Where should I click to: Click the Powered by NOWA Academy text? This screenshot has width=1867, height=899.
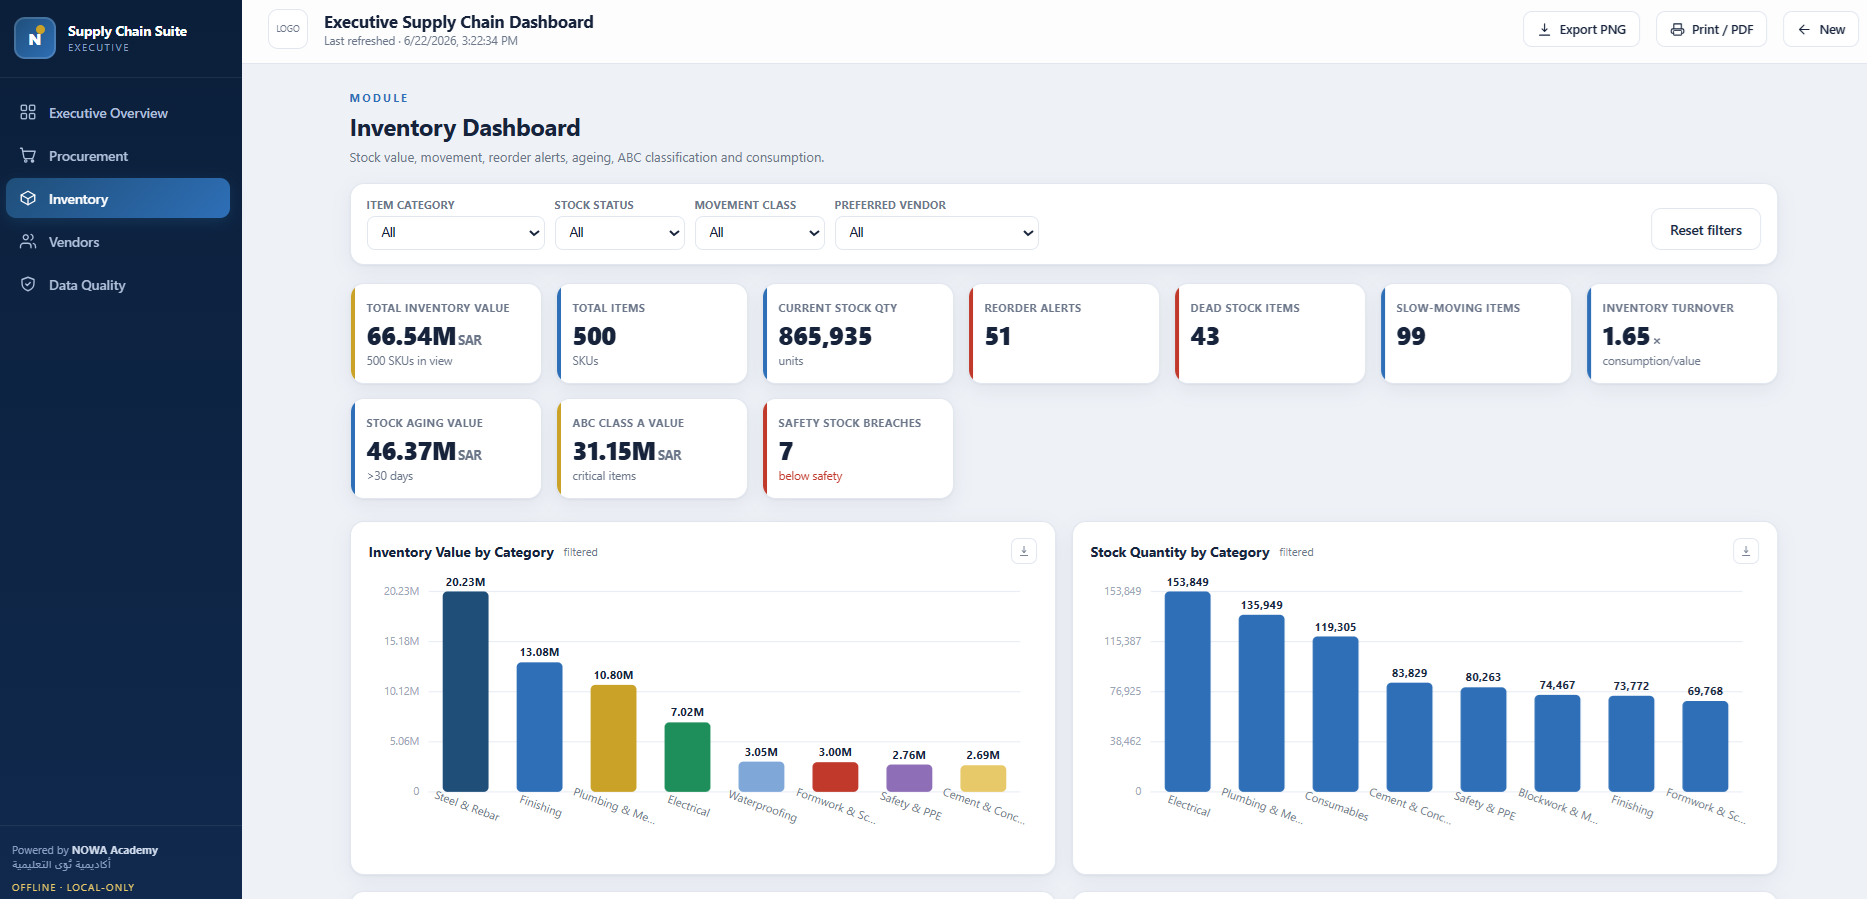(x=85, y=850)
